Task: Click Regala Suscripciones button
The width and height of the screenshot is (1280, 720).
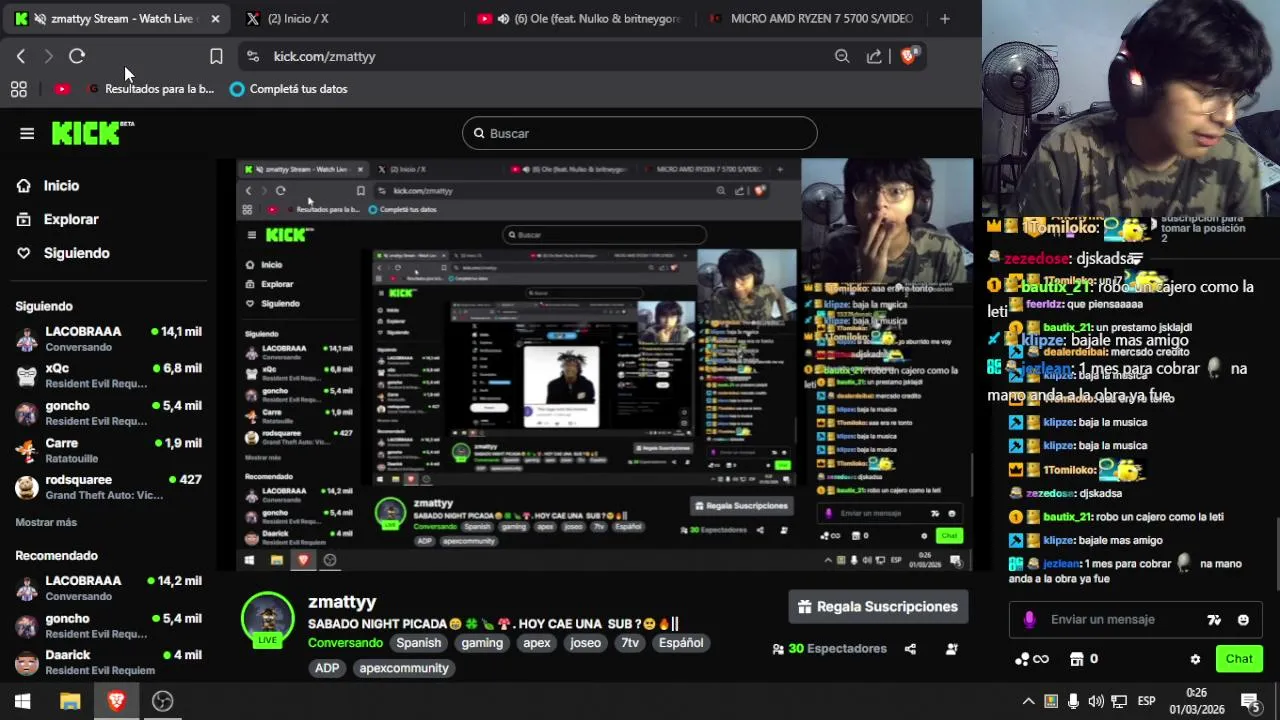Action: click(878, 607)
